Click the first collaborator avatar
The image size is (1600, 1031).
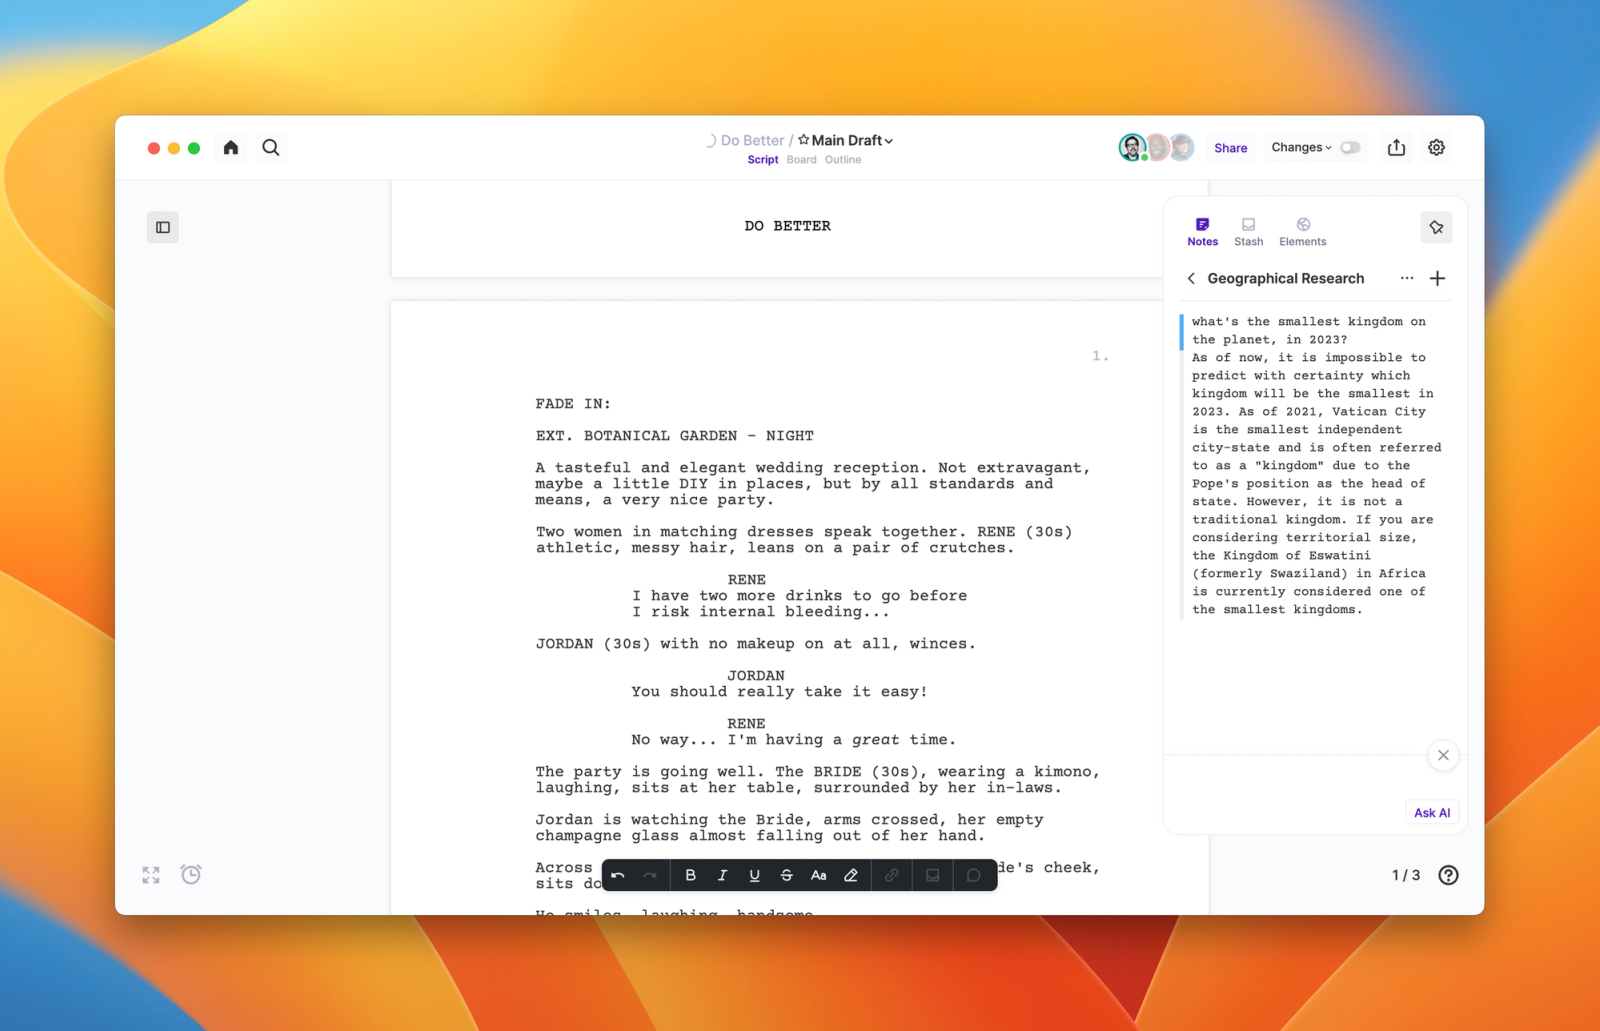coord(1132,147)
